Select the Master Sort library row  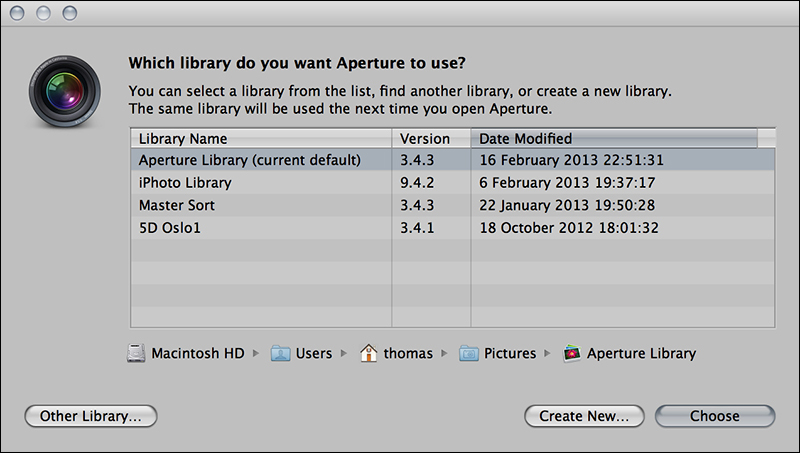tap(453, 205)
